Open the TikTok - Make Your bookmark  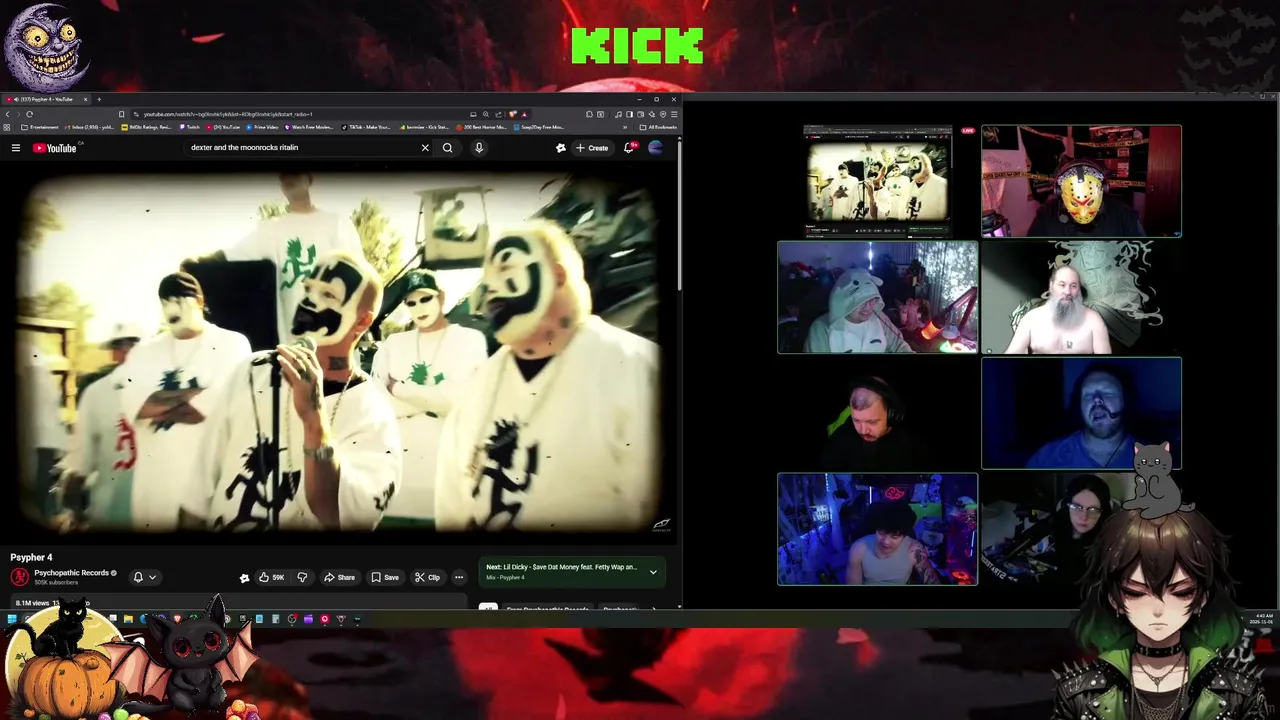point(366,127)
